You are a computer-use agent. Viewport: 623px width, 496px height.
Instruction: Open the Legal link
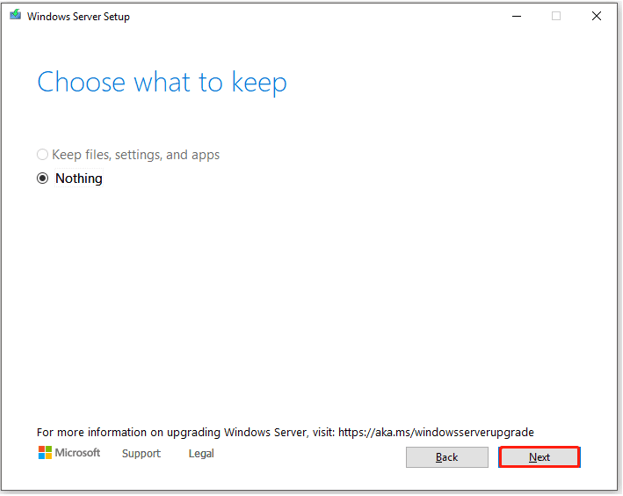tap(201, 453)
